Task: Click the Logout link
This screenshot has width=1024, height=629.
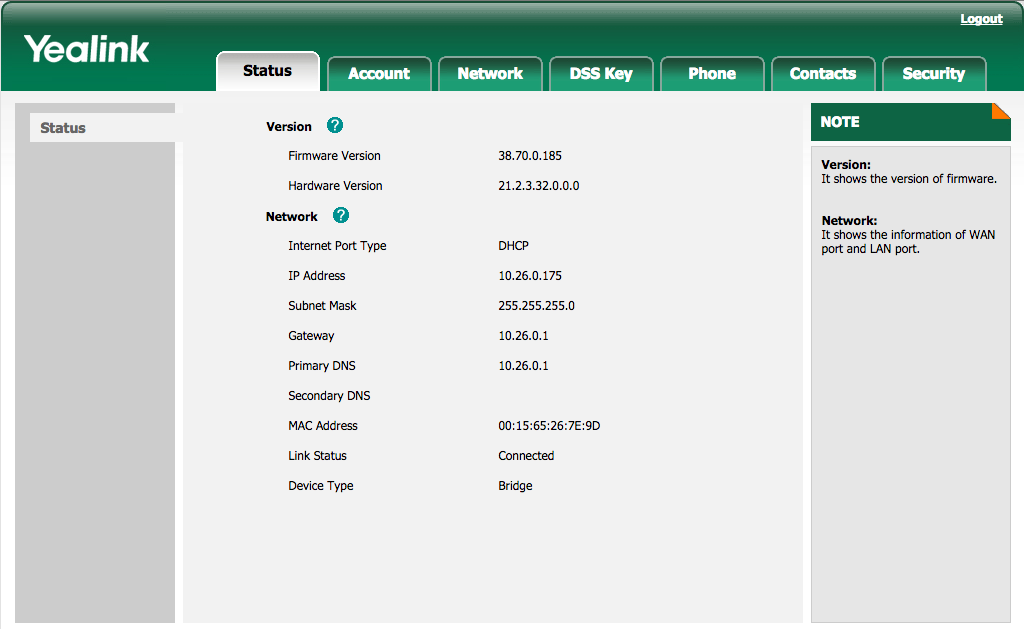Action: point(981,19)
